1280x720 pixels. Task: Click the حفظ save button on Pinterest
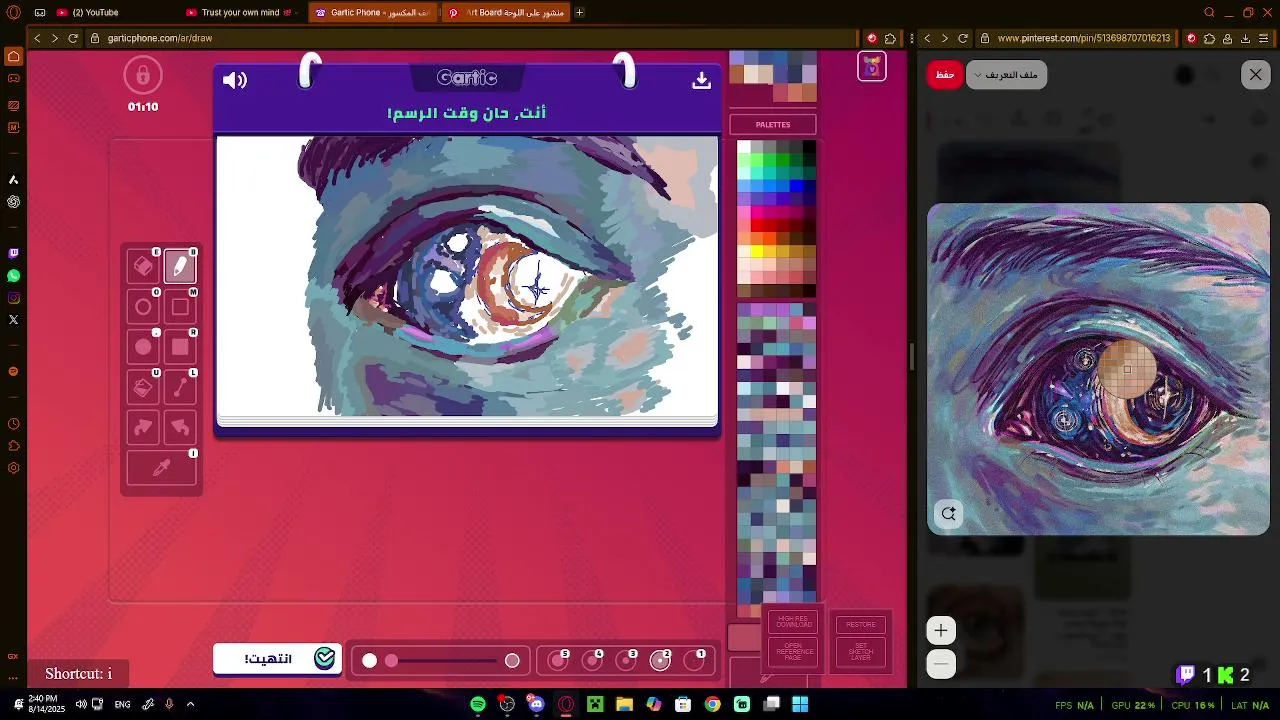click(x=945, y=75)
